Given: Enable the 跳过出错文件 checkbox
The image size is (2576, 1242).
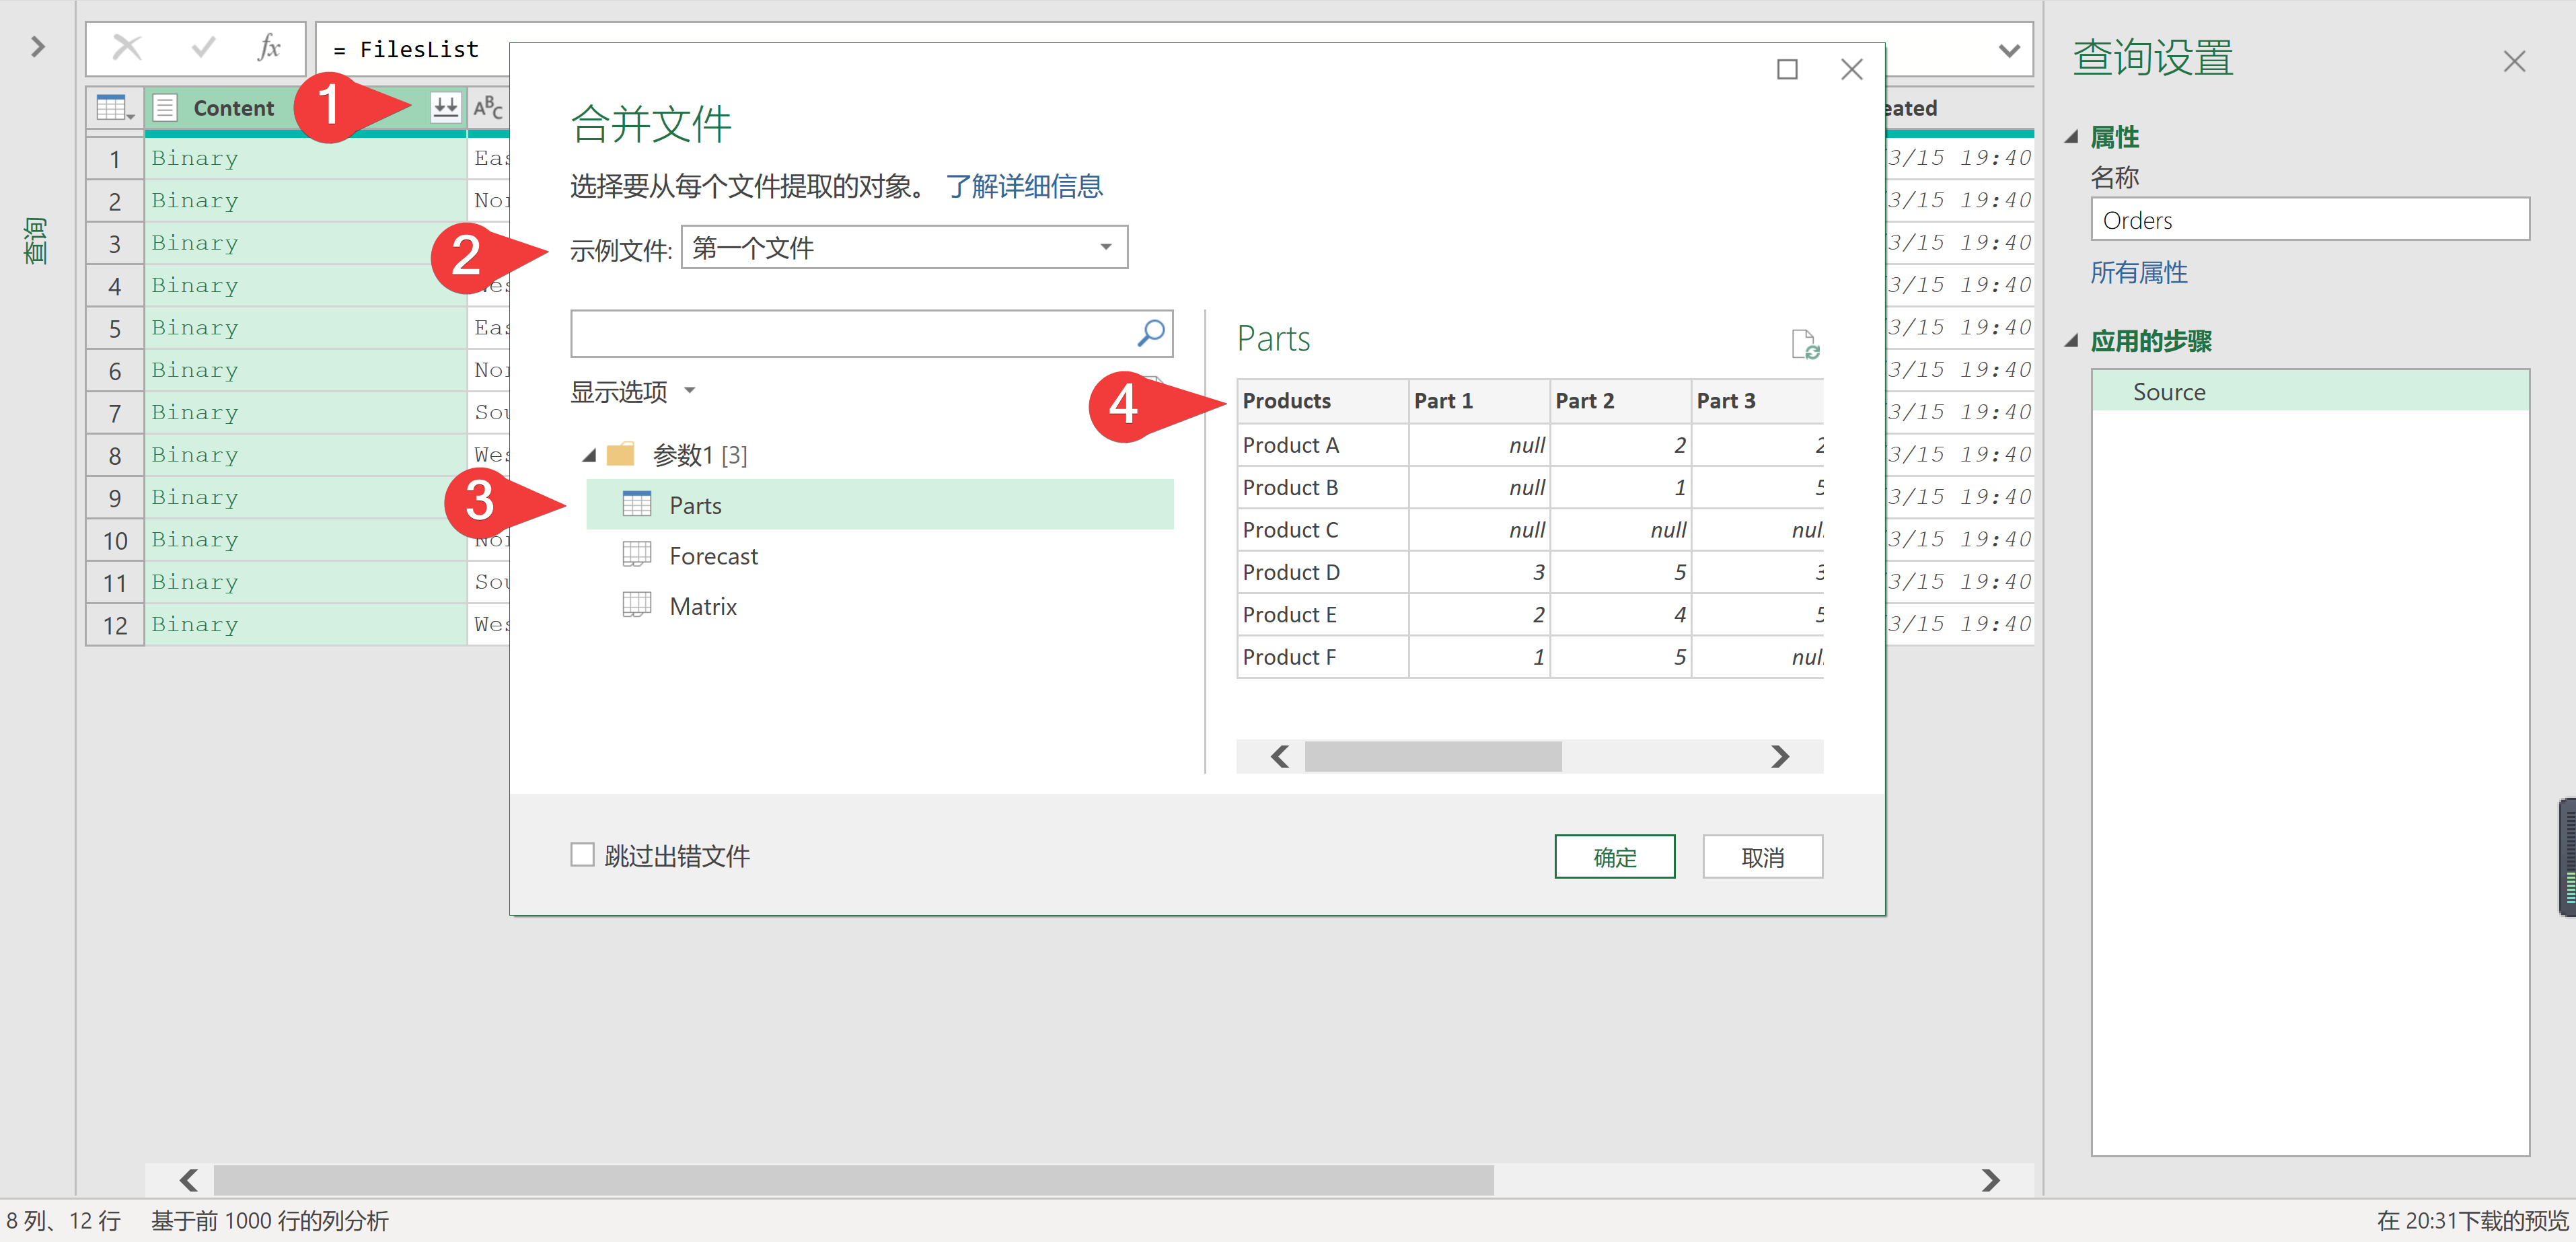Looking at the screenshot, I should 582,855.
